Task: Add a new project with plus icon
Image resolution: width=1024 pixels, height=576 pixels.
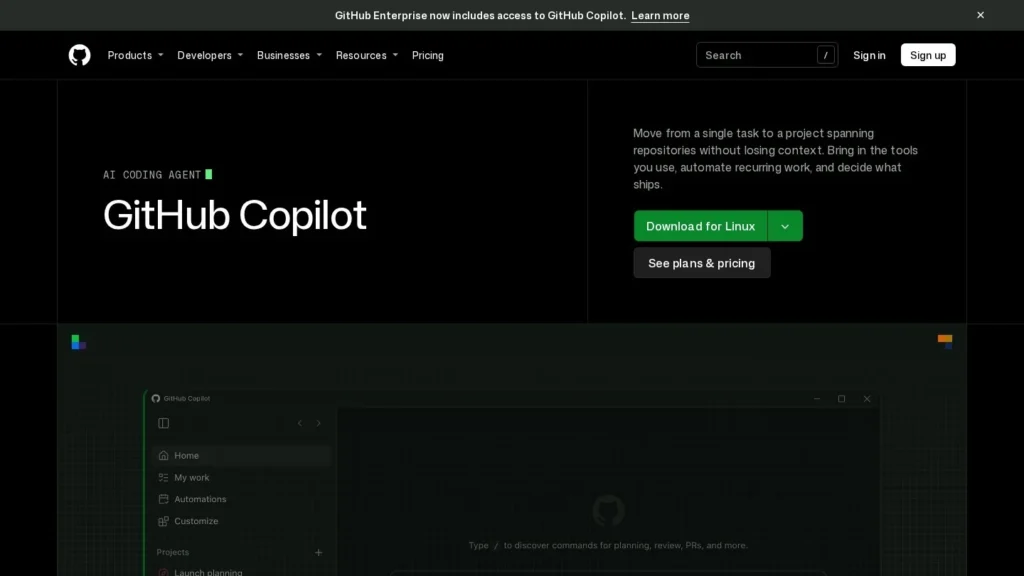Action: (319, 552)
